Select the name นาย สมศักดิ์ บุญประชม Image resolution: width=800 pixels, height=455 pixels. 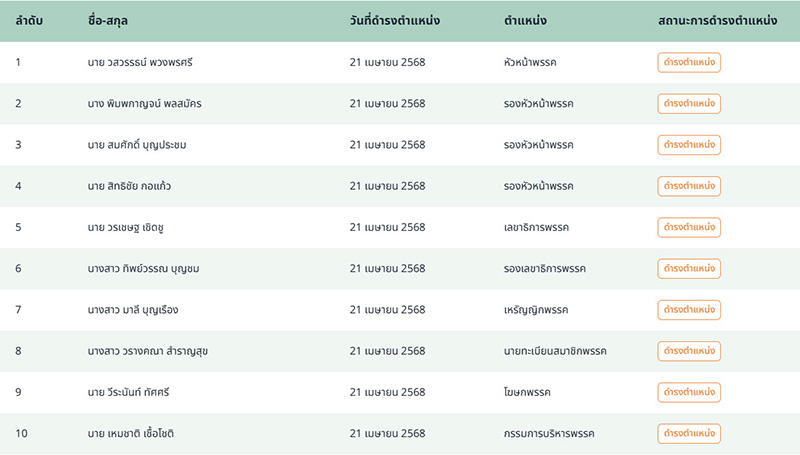[137, 145]
